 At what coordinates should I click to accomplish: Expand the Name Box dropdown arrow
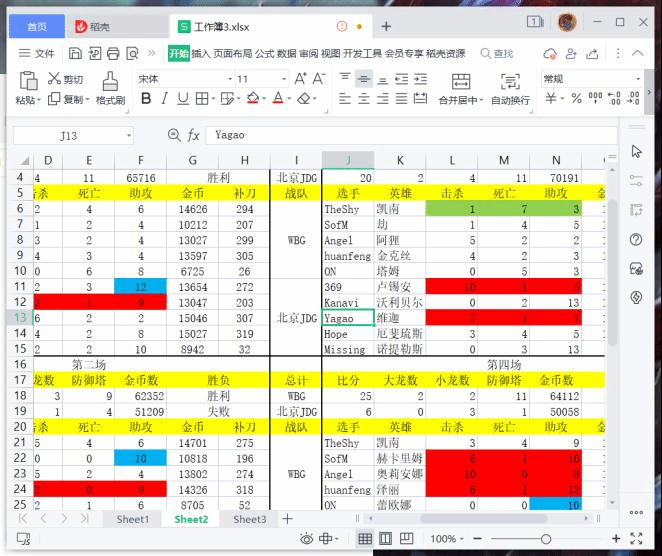tap(129, 136)
